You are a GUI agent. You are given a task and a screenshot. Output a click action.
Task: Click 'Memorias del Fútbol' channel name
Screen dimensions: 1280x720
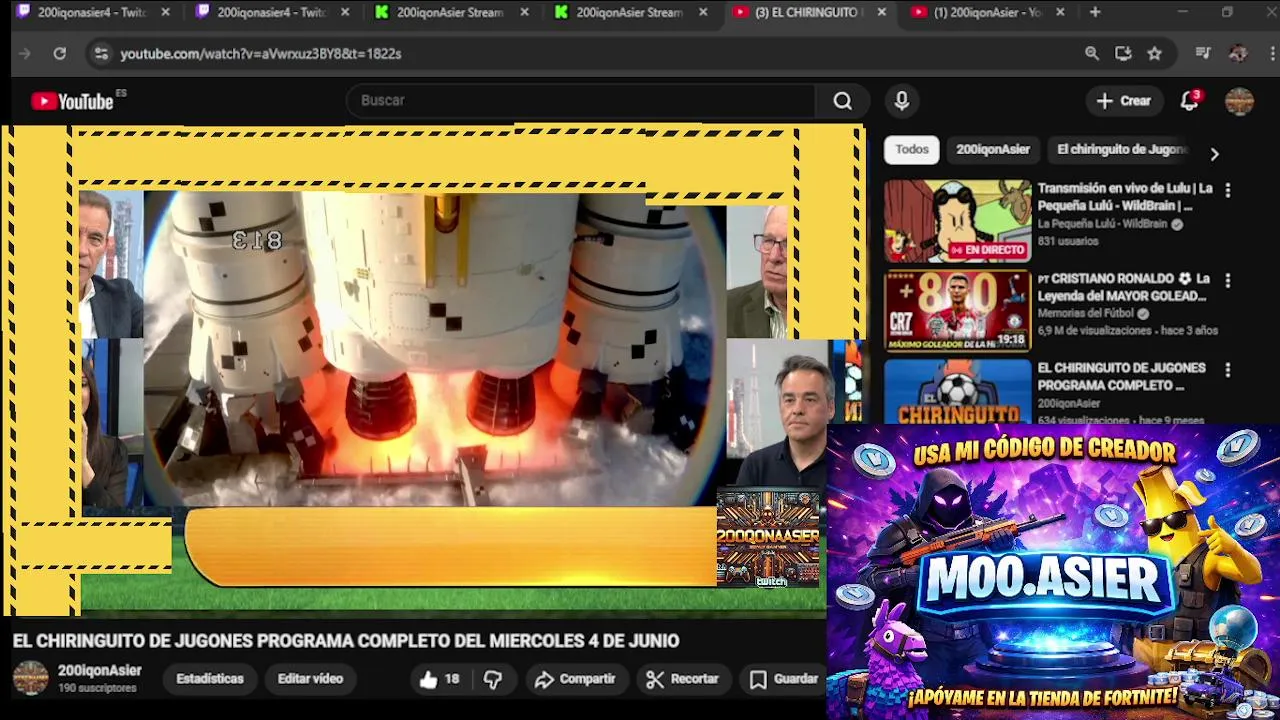pos(1087,314)
